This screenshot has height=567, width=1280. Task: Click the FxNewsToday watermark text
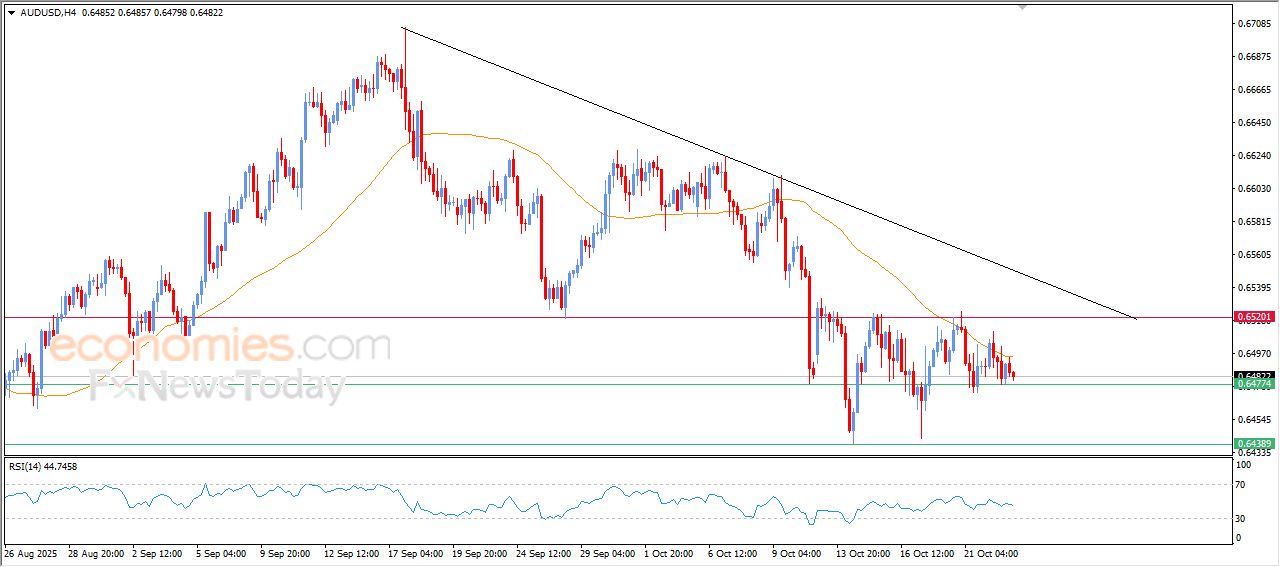(215, 385)
